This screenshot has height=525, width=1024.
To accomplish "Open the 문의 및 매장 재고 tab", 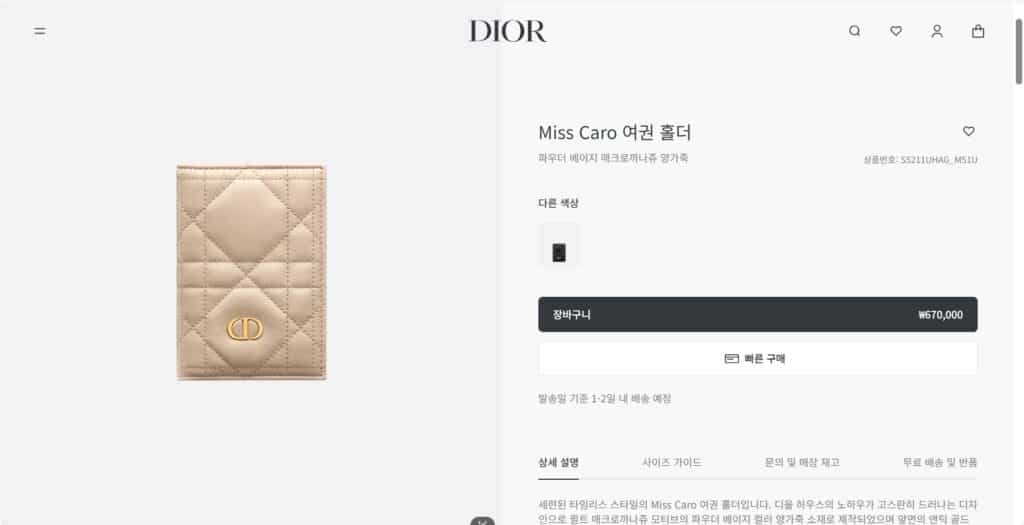I will tap(802, 462).
